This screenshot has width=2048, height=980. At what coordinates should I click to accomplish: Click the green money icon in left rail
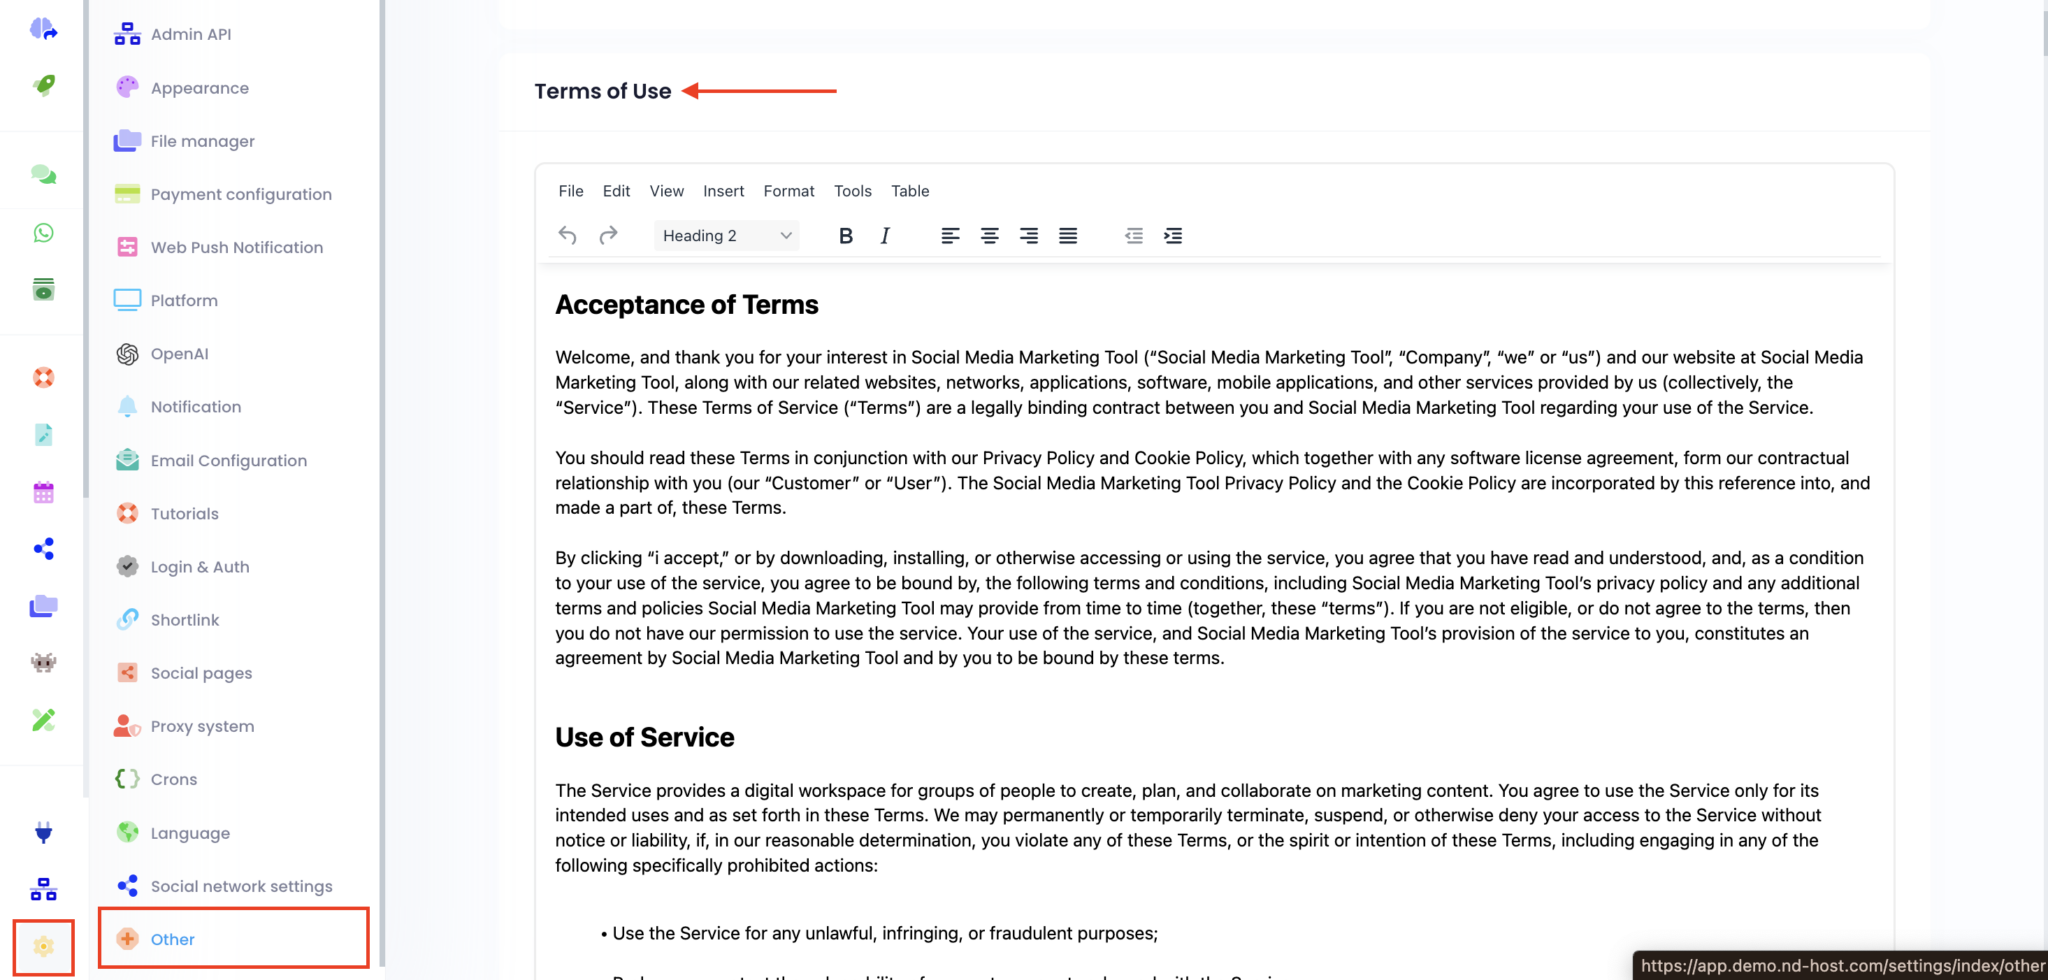tap(43, 290)
